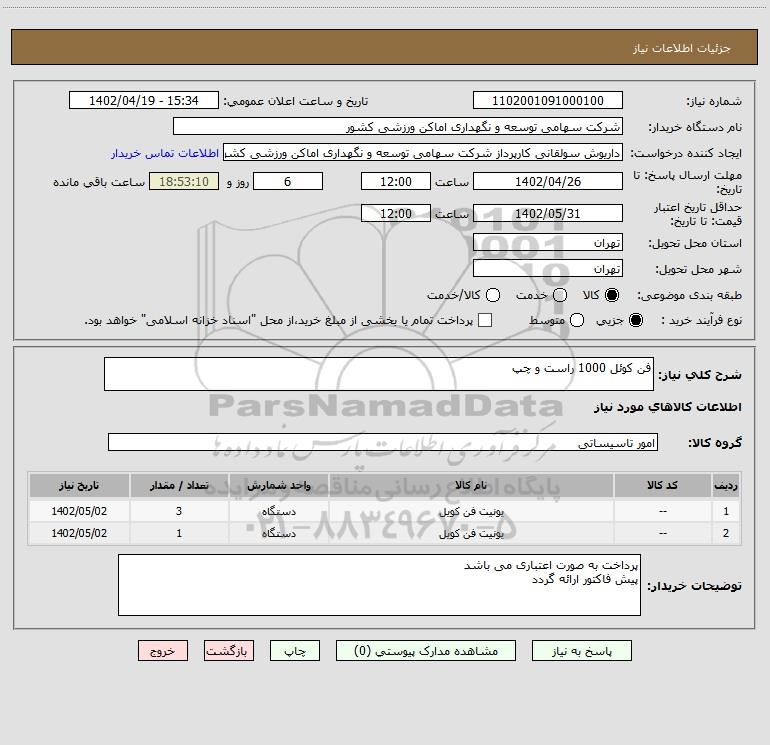
Task: Click the request creator field داریوش سولقانی
Action: 423,152
